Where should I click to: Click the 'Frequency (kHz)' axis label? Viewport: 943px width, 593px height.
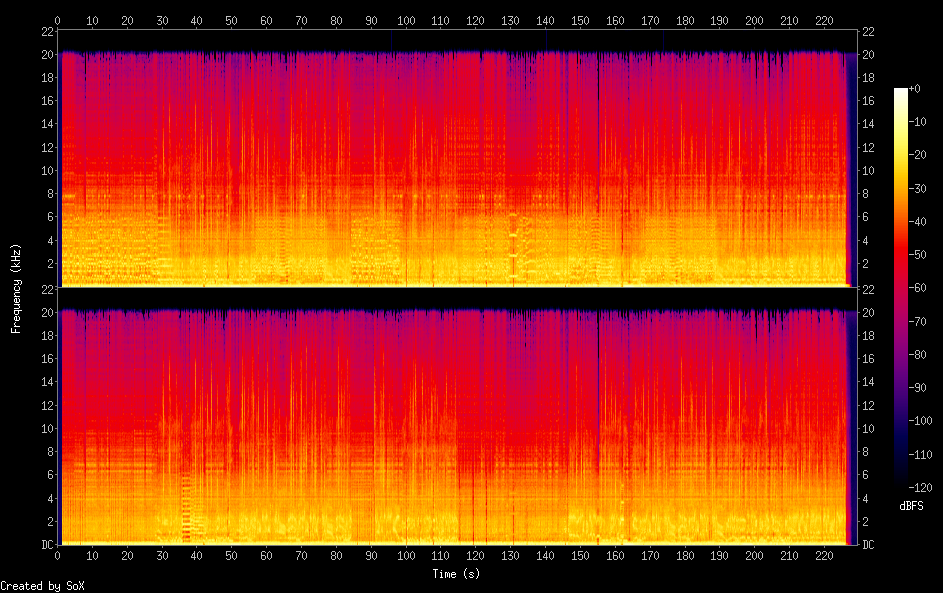pyautogui.click(x=16, y=288)
